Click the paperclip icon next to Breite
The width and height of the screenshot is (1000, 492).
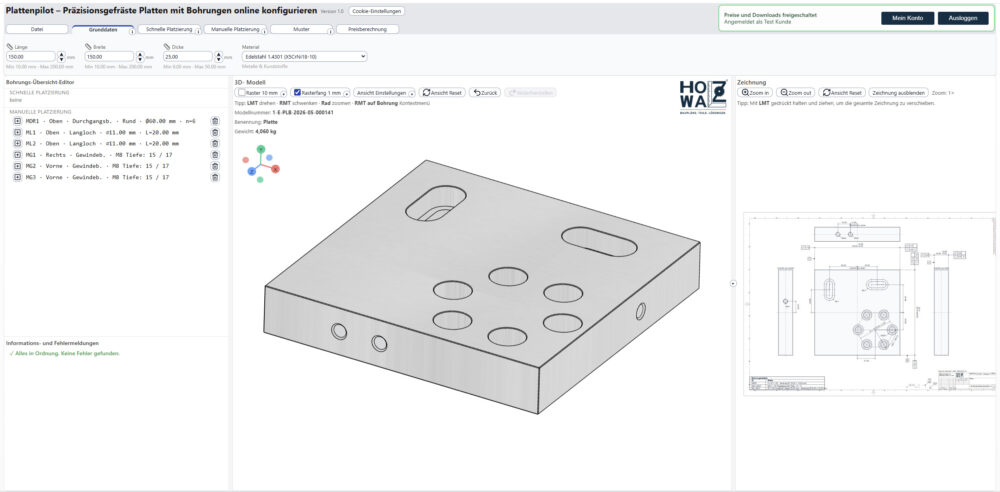[88, 47]
